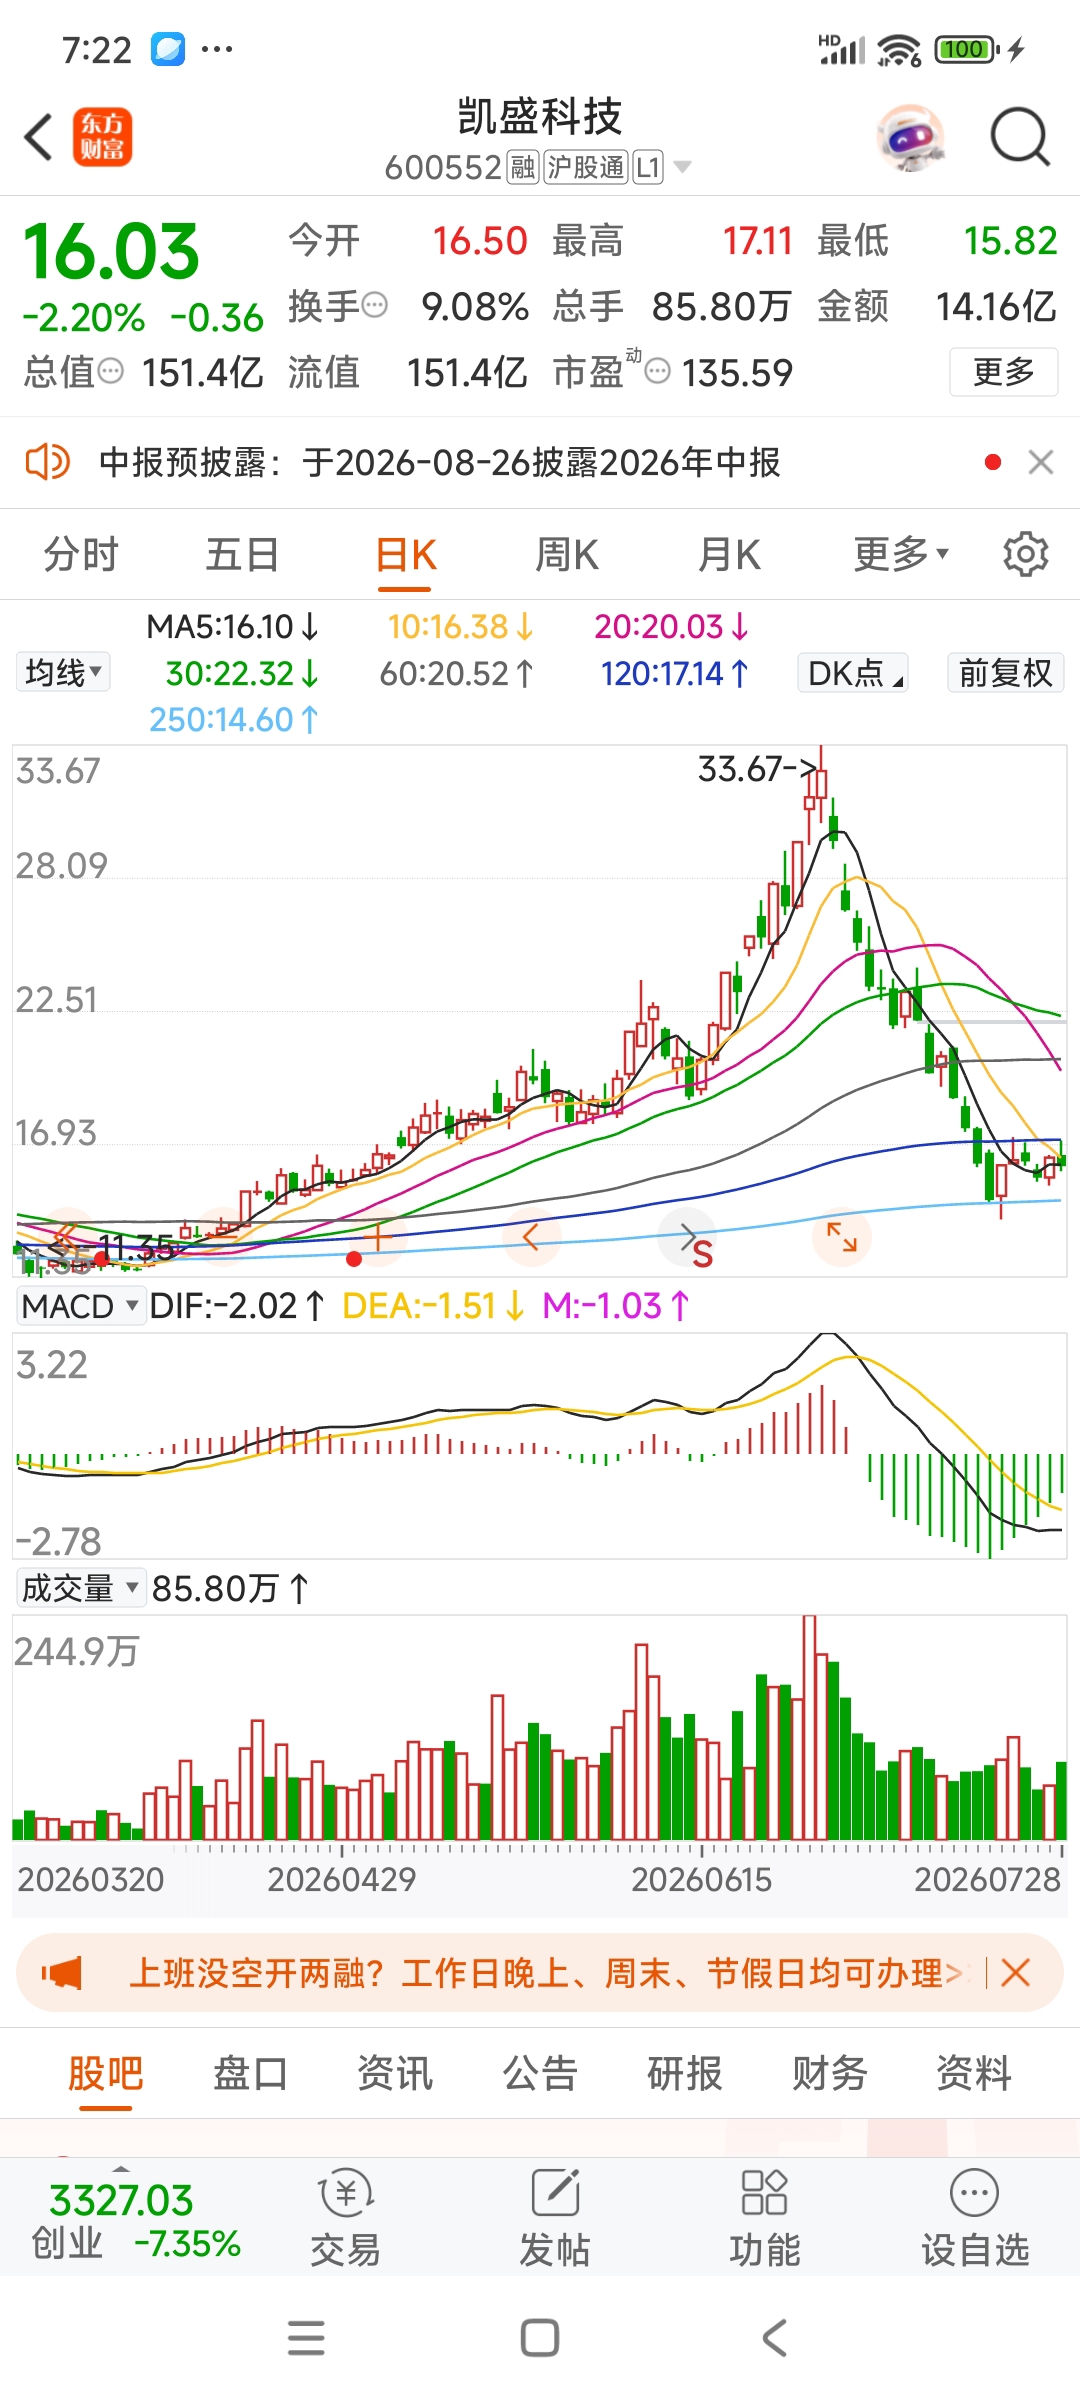Toggle the DK点 indicator

click(853, 673)
